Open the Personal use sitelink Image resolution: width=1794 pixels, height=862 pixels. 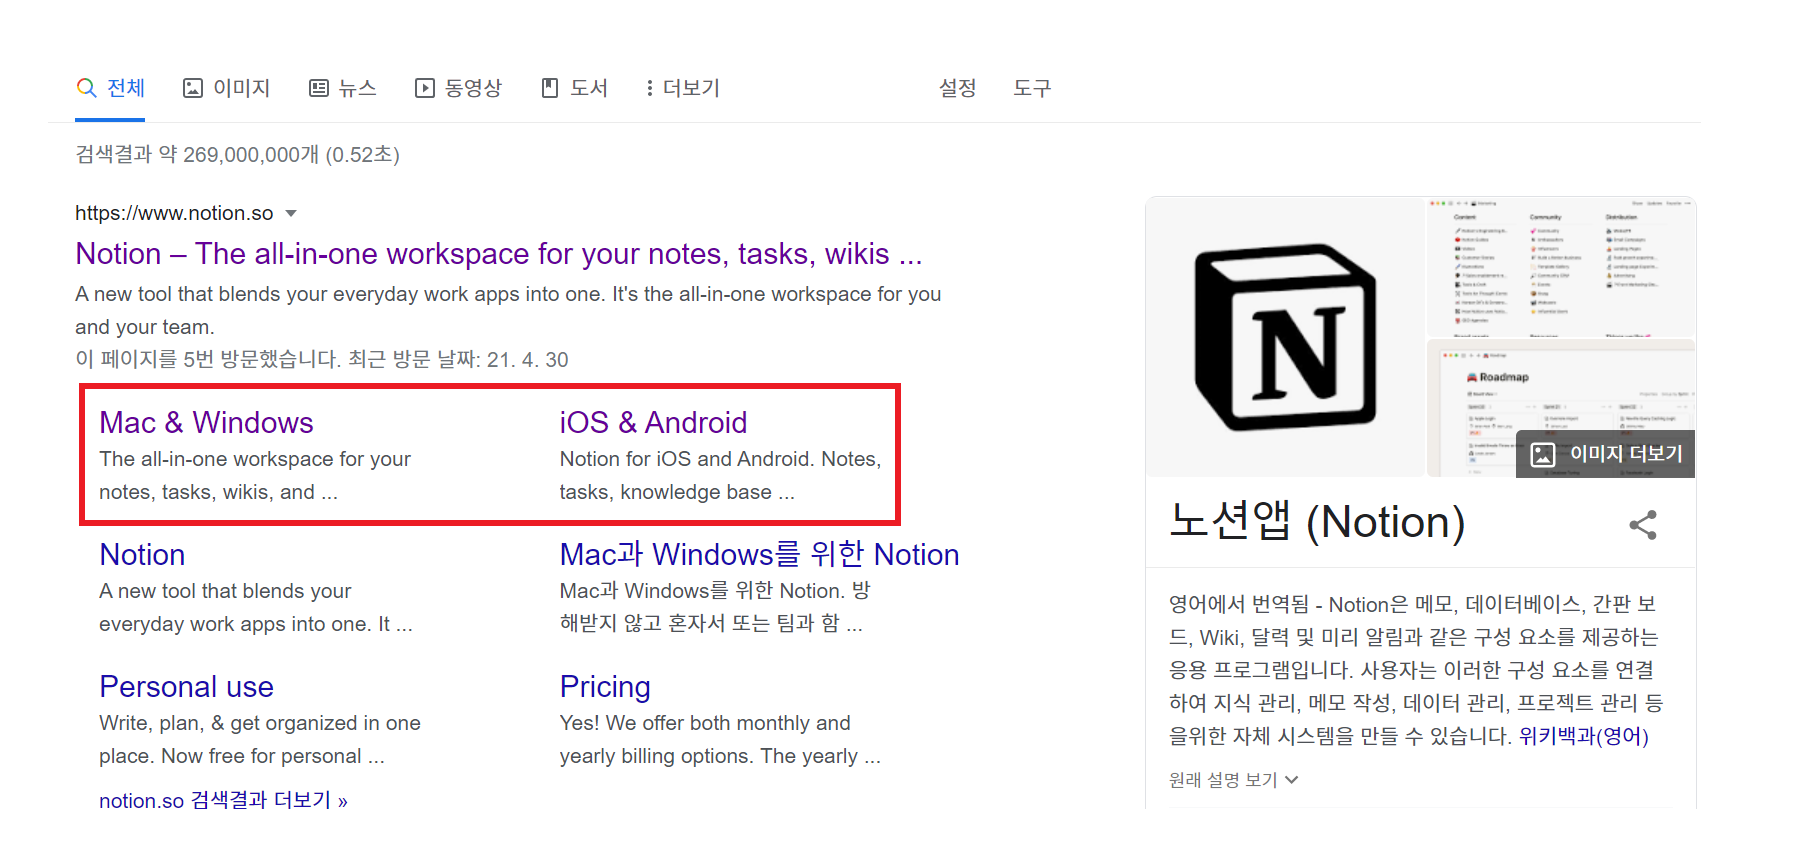click(186, 687)
